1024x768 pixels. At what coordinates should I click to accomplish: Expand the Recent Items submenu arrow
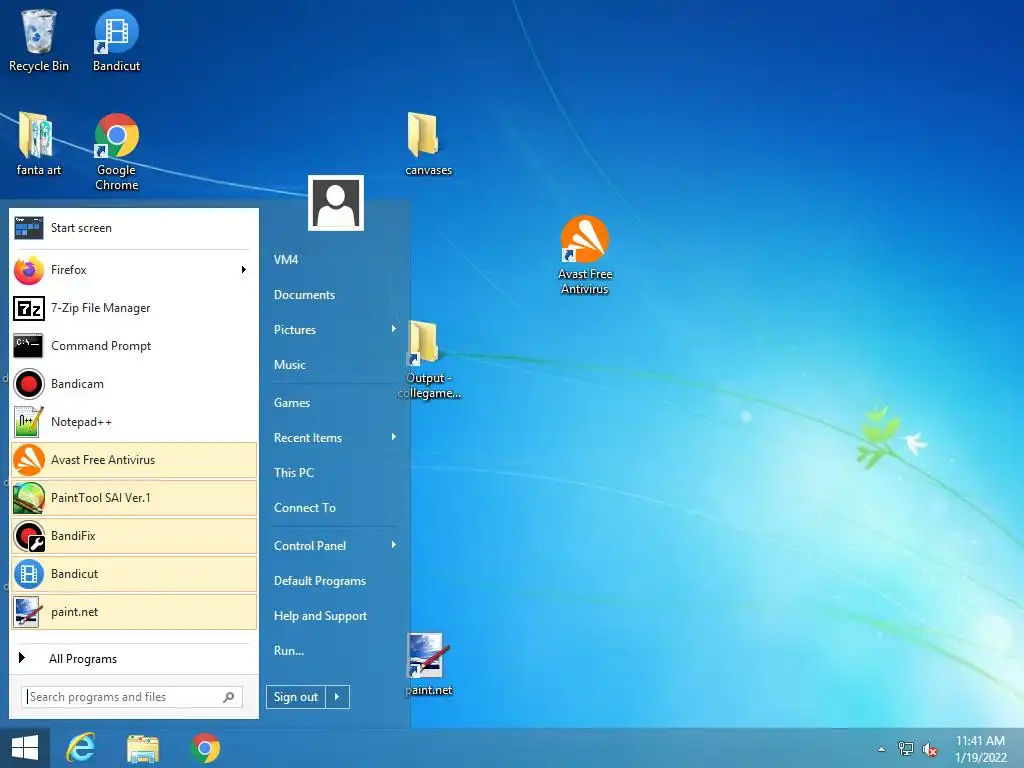click(x=394, y=437)
